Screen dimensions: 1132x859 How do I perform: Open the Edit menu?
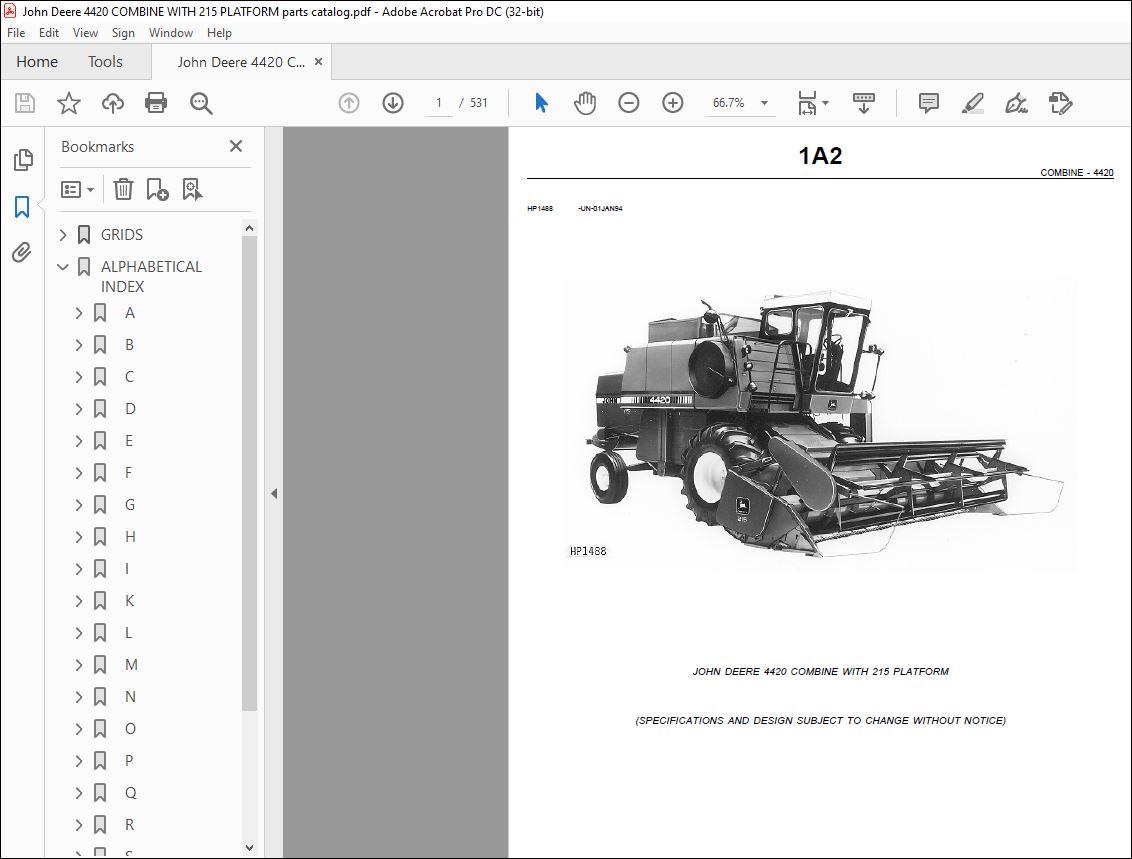coord(49,32)
